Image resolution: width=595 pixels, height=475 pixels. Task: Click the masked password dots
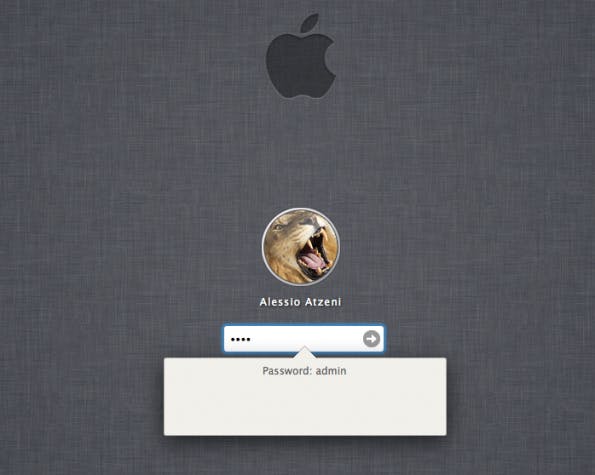(241, 339)
